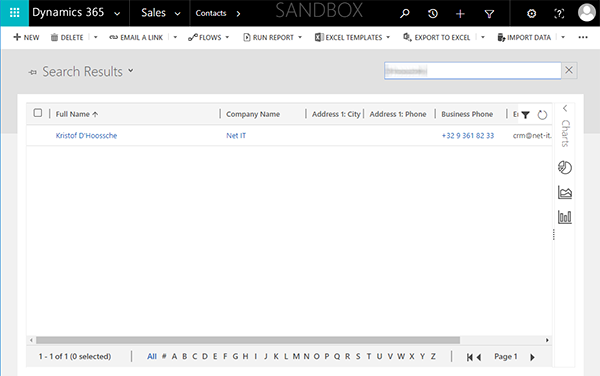Image resolution: width=600 pixels, height=376 pixels.
Task: Click EMAIL A LINK button
Action: [x=136, y=37]
